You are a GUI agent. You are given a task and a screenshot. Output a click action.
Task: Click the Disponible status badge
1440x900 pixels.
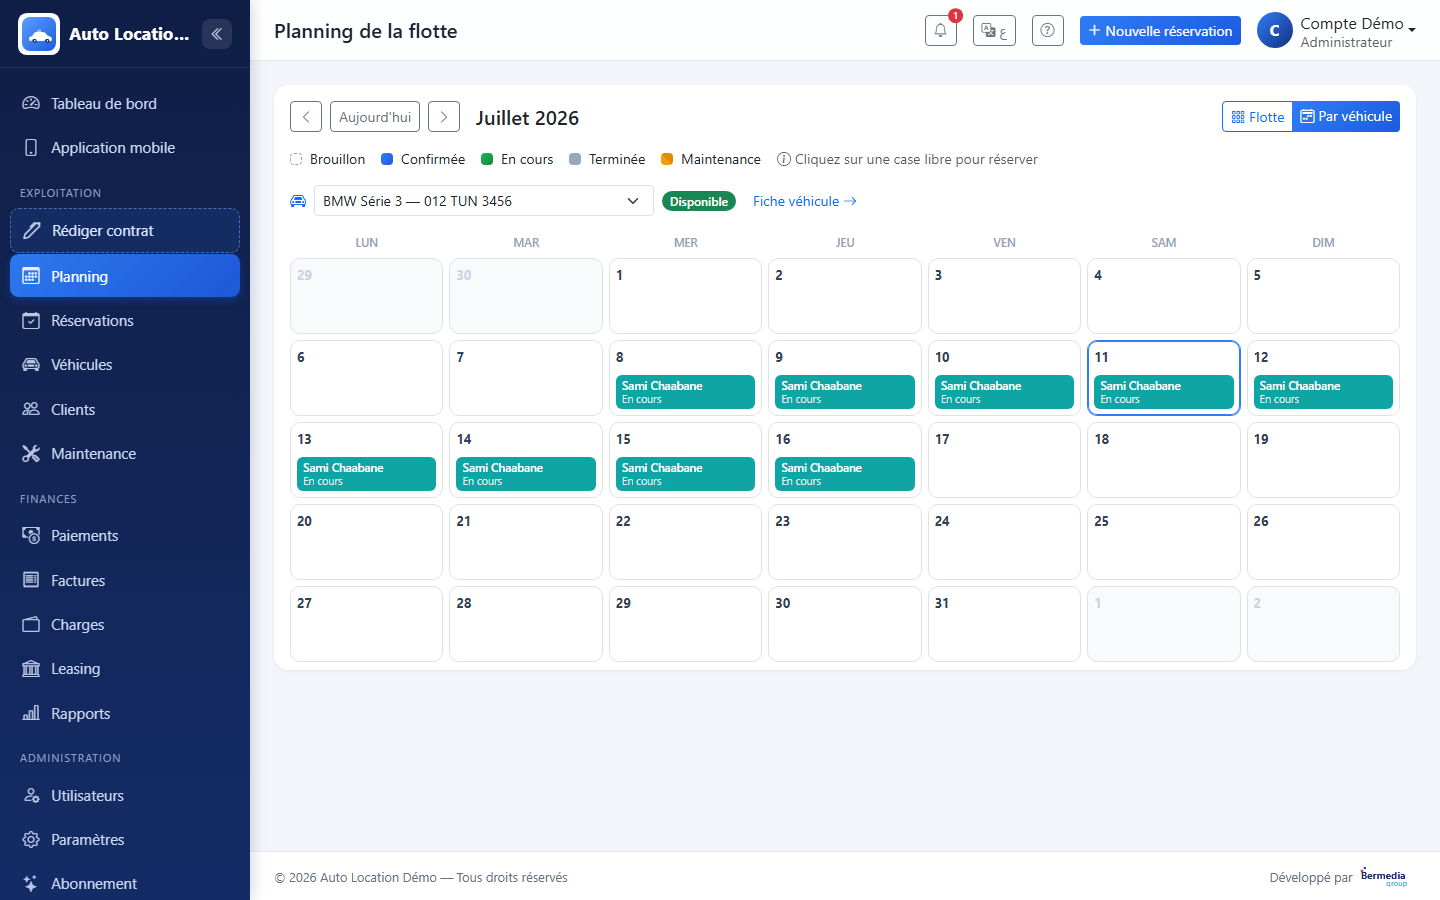(x=699, y=201)
